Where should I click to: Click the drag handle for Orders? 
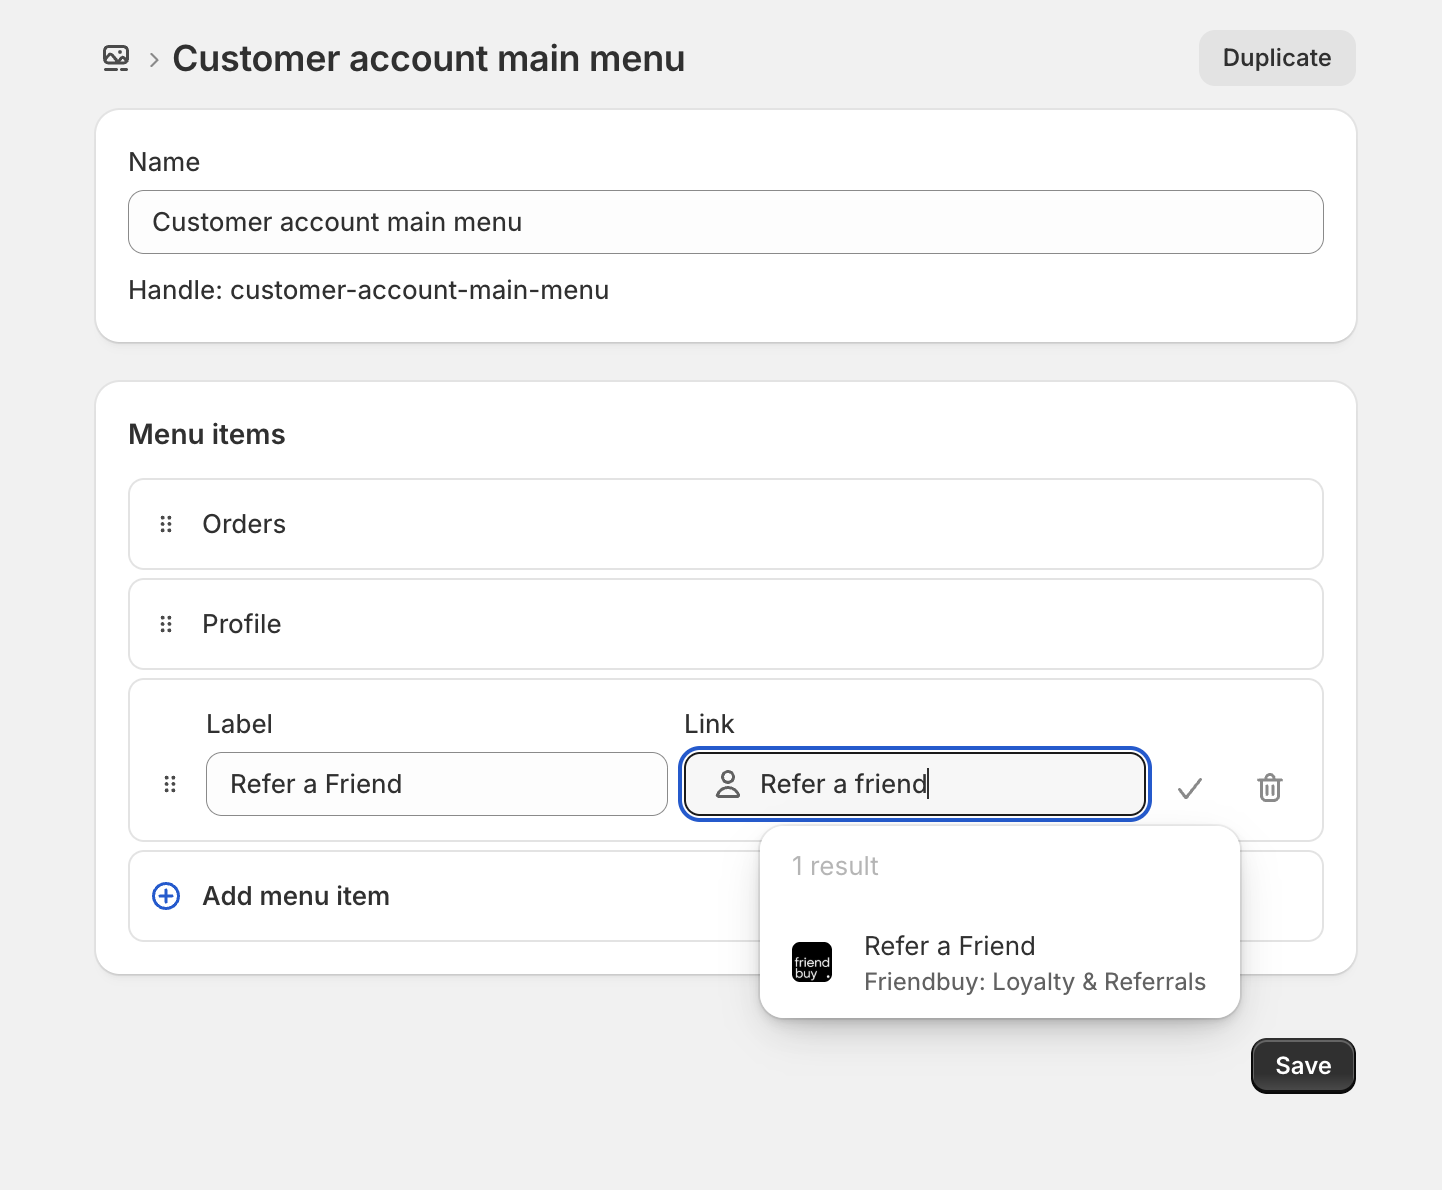(x=166, y=524)
